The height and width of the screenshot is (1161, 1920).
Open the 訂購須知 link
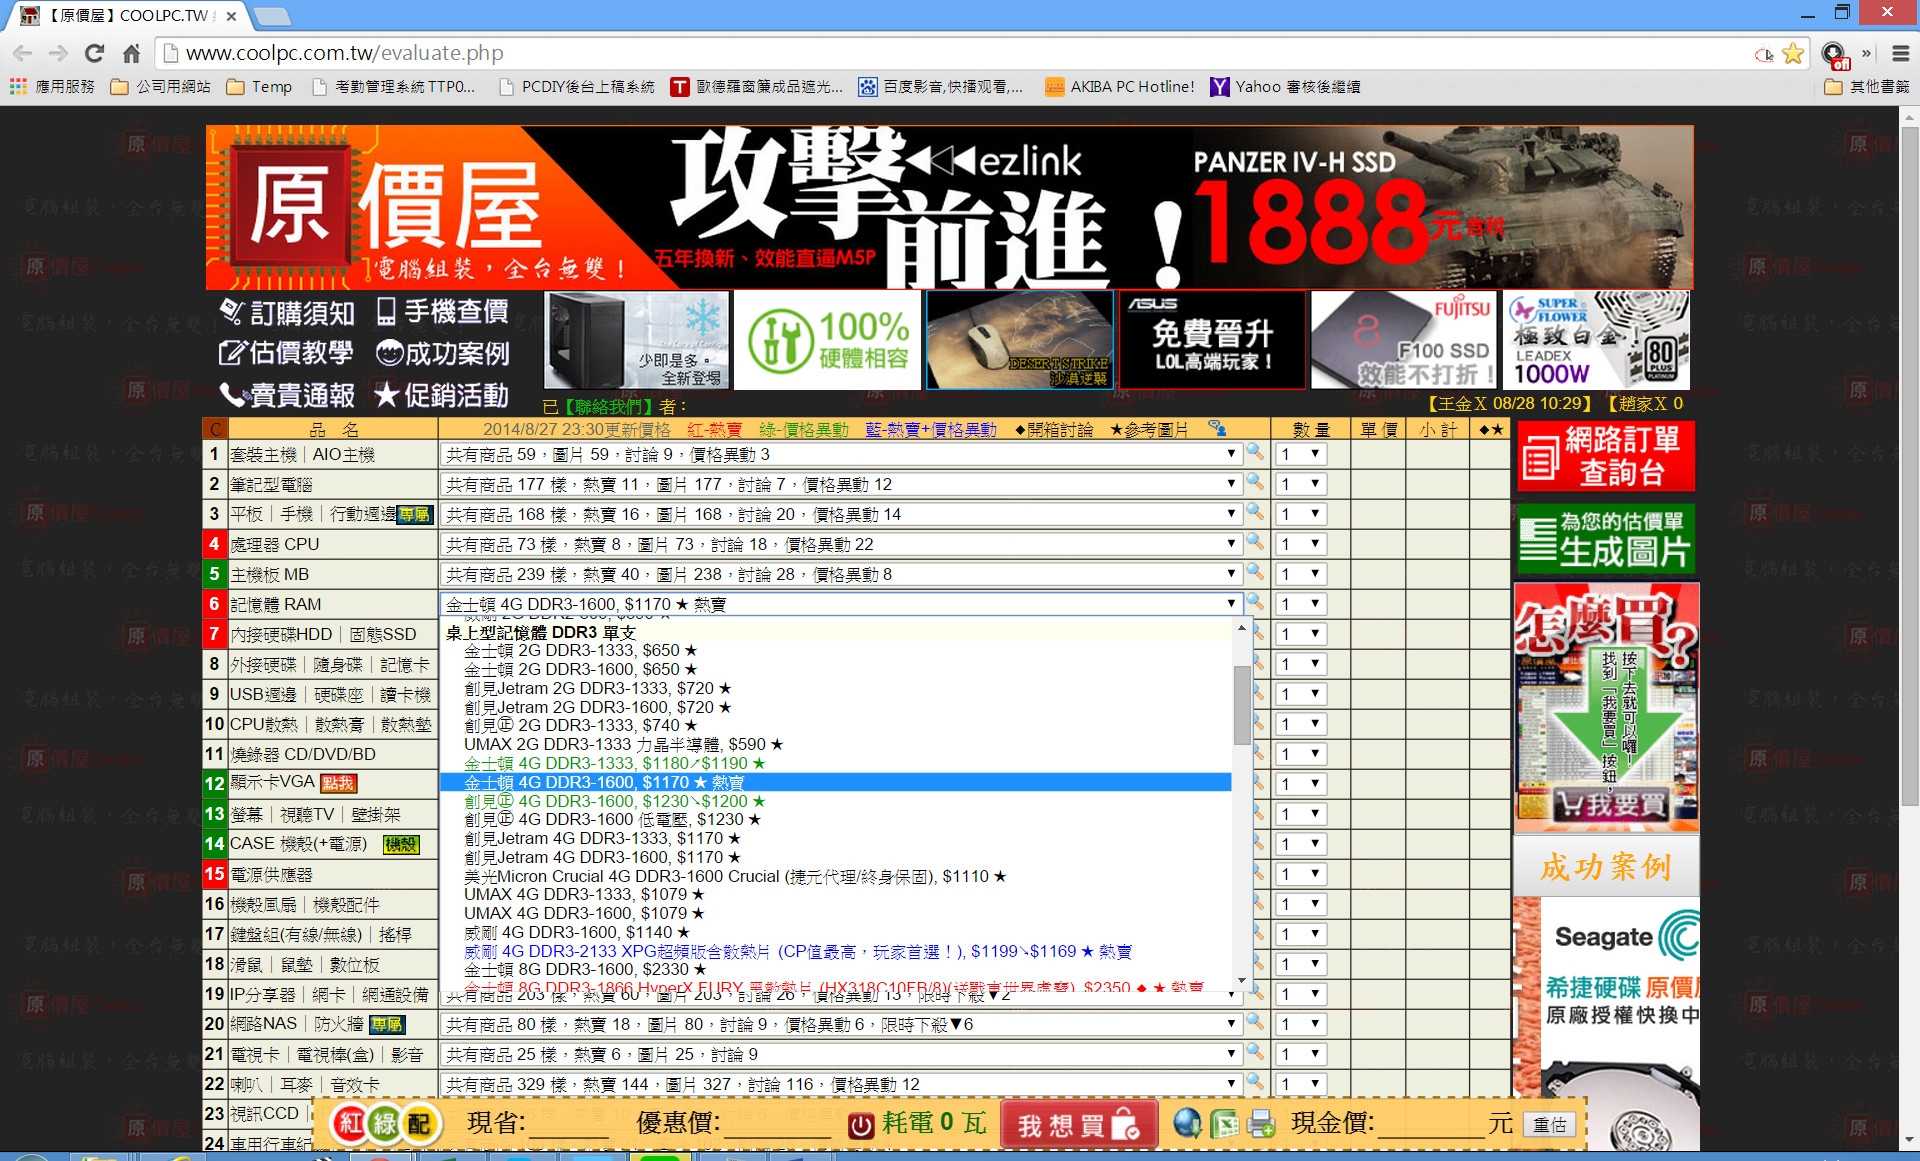(287, 313)
